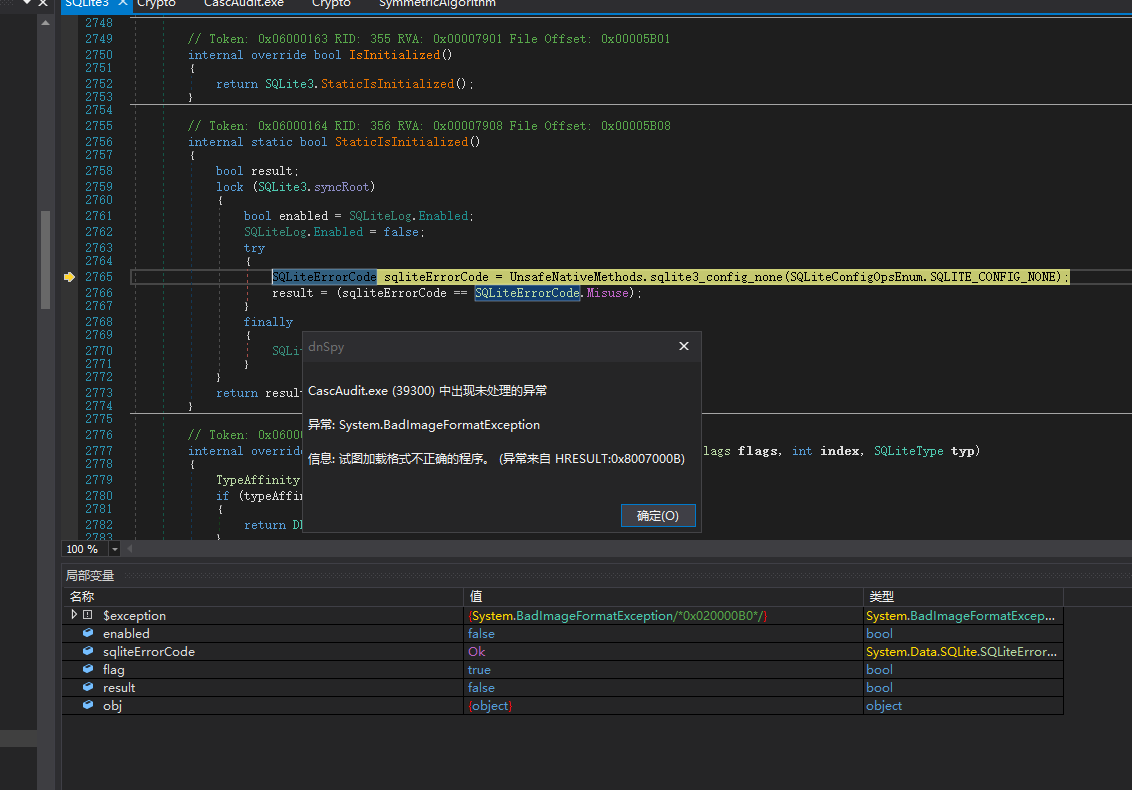Select the result variable cube icon
The width and height of the screenshot is (1132, 790).
[x=88, y=688]
